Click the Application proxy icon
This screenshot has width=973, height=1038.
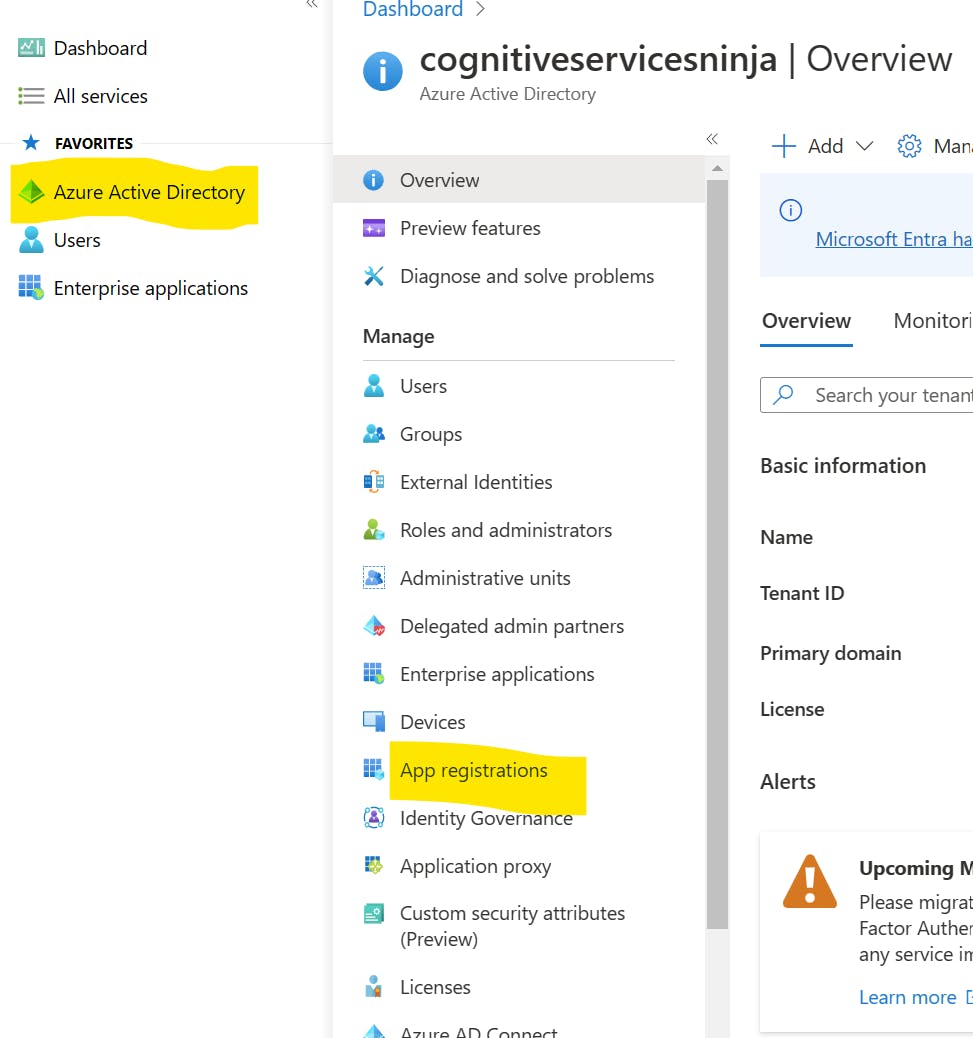point(373,865)
